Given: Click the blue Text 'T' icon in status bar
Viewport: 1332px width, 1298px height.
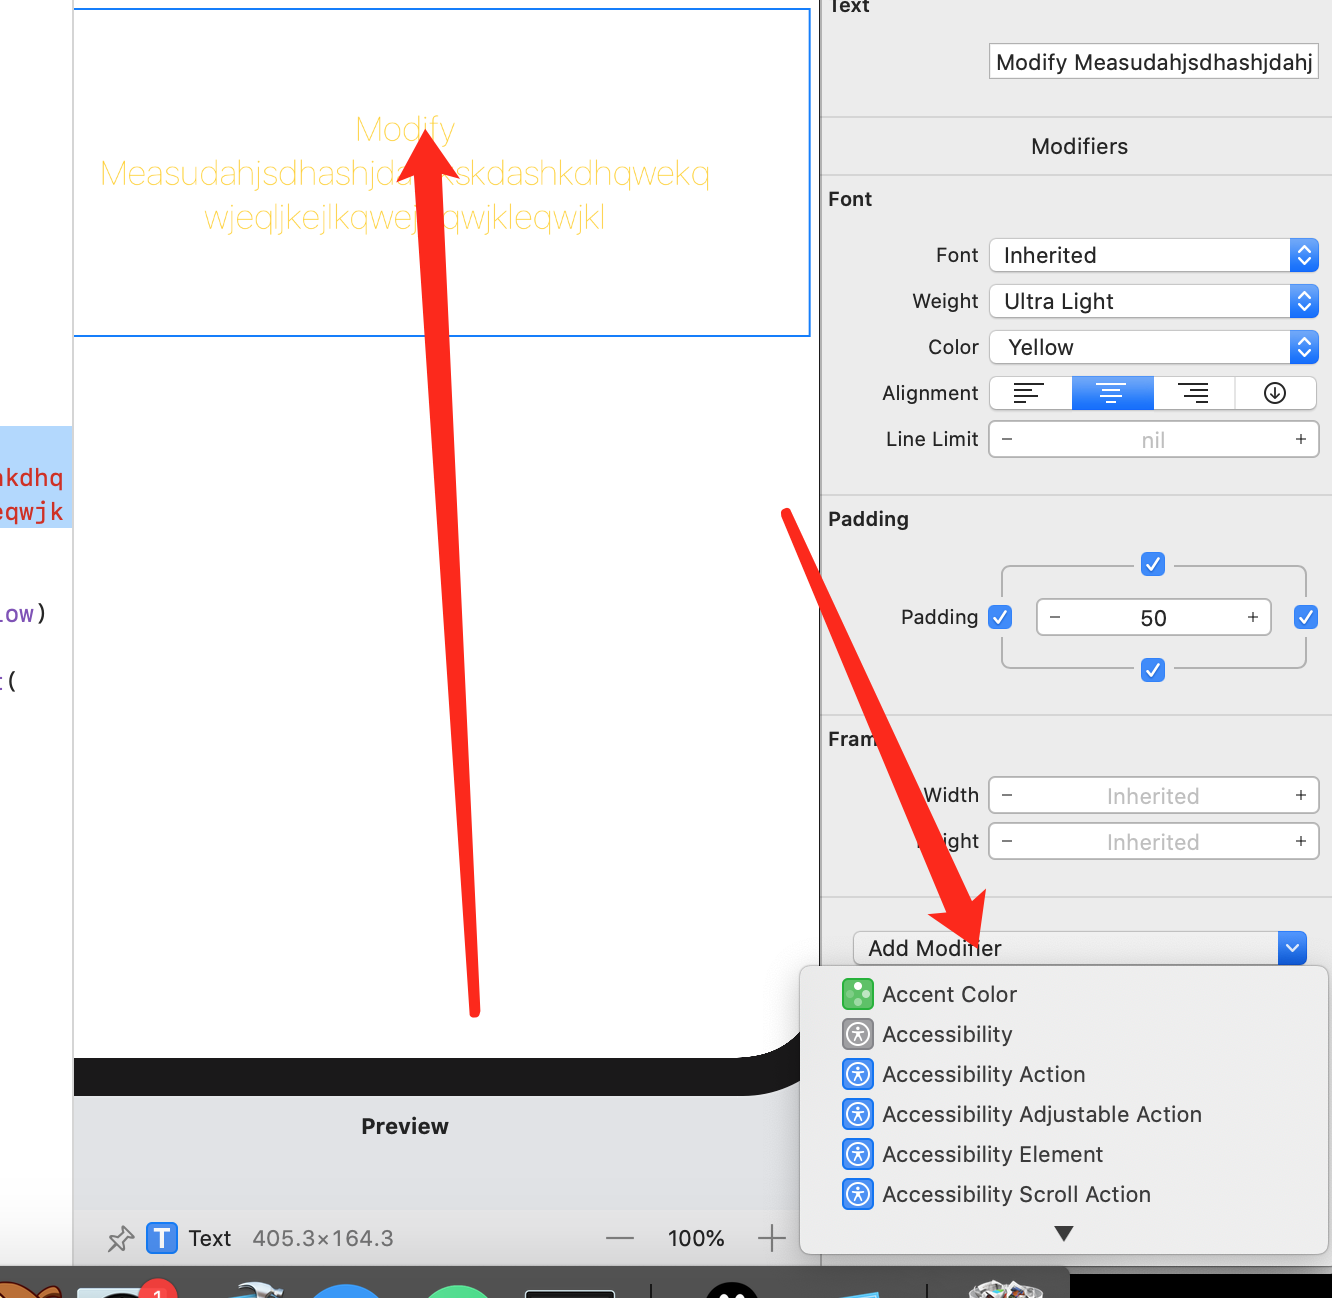Looking at the screenshot, I should coord(162,1238).
